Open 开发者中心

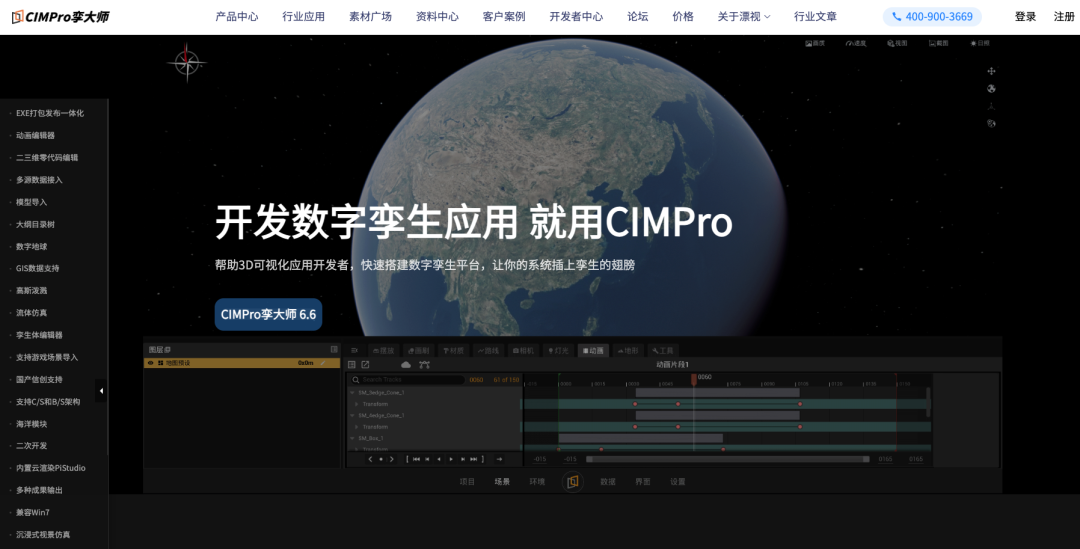pos(577,17)
